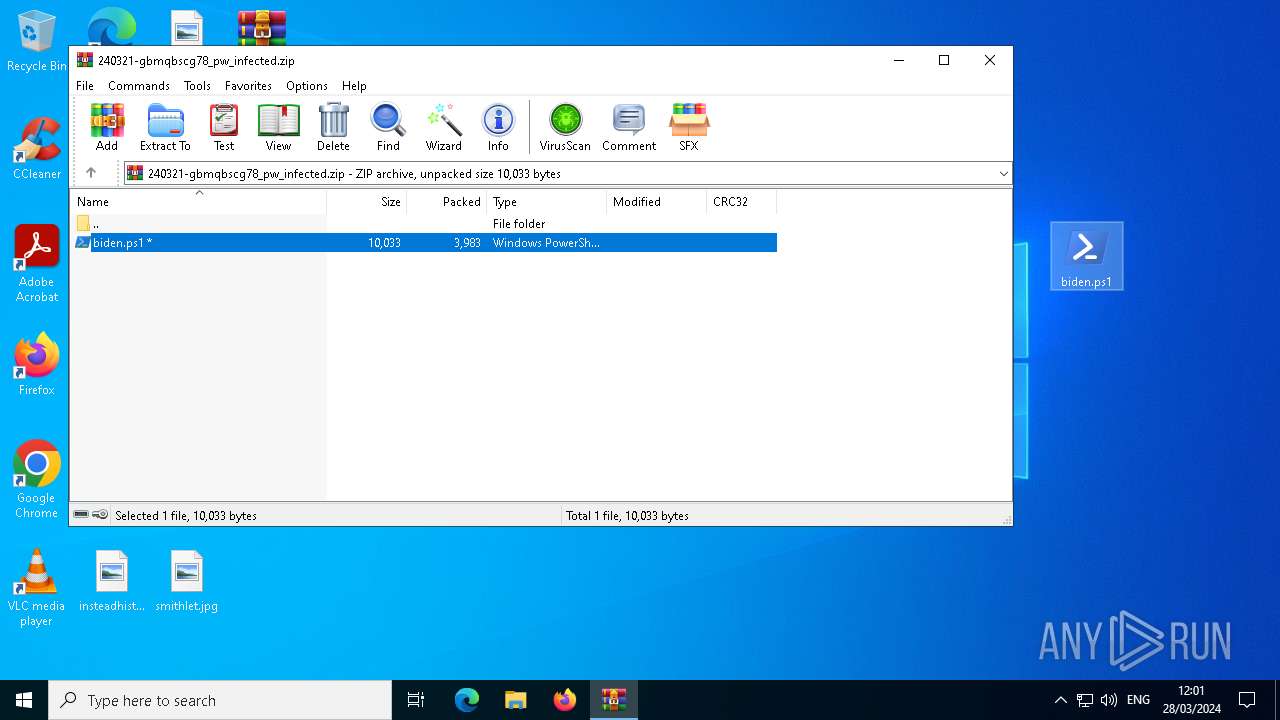Screen dimensions: 1280x720
Task: Click 'Total 1 file, 10,033 bytes' status text
Action: [627, 516]
